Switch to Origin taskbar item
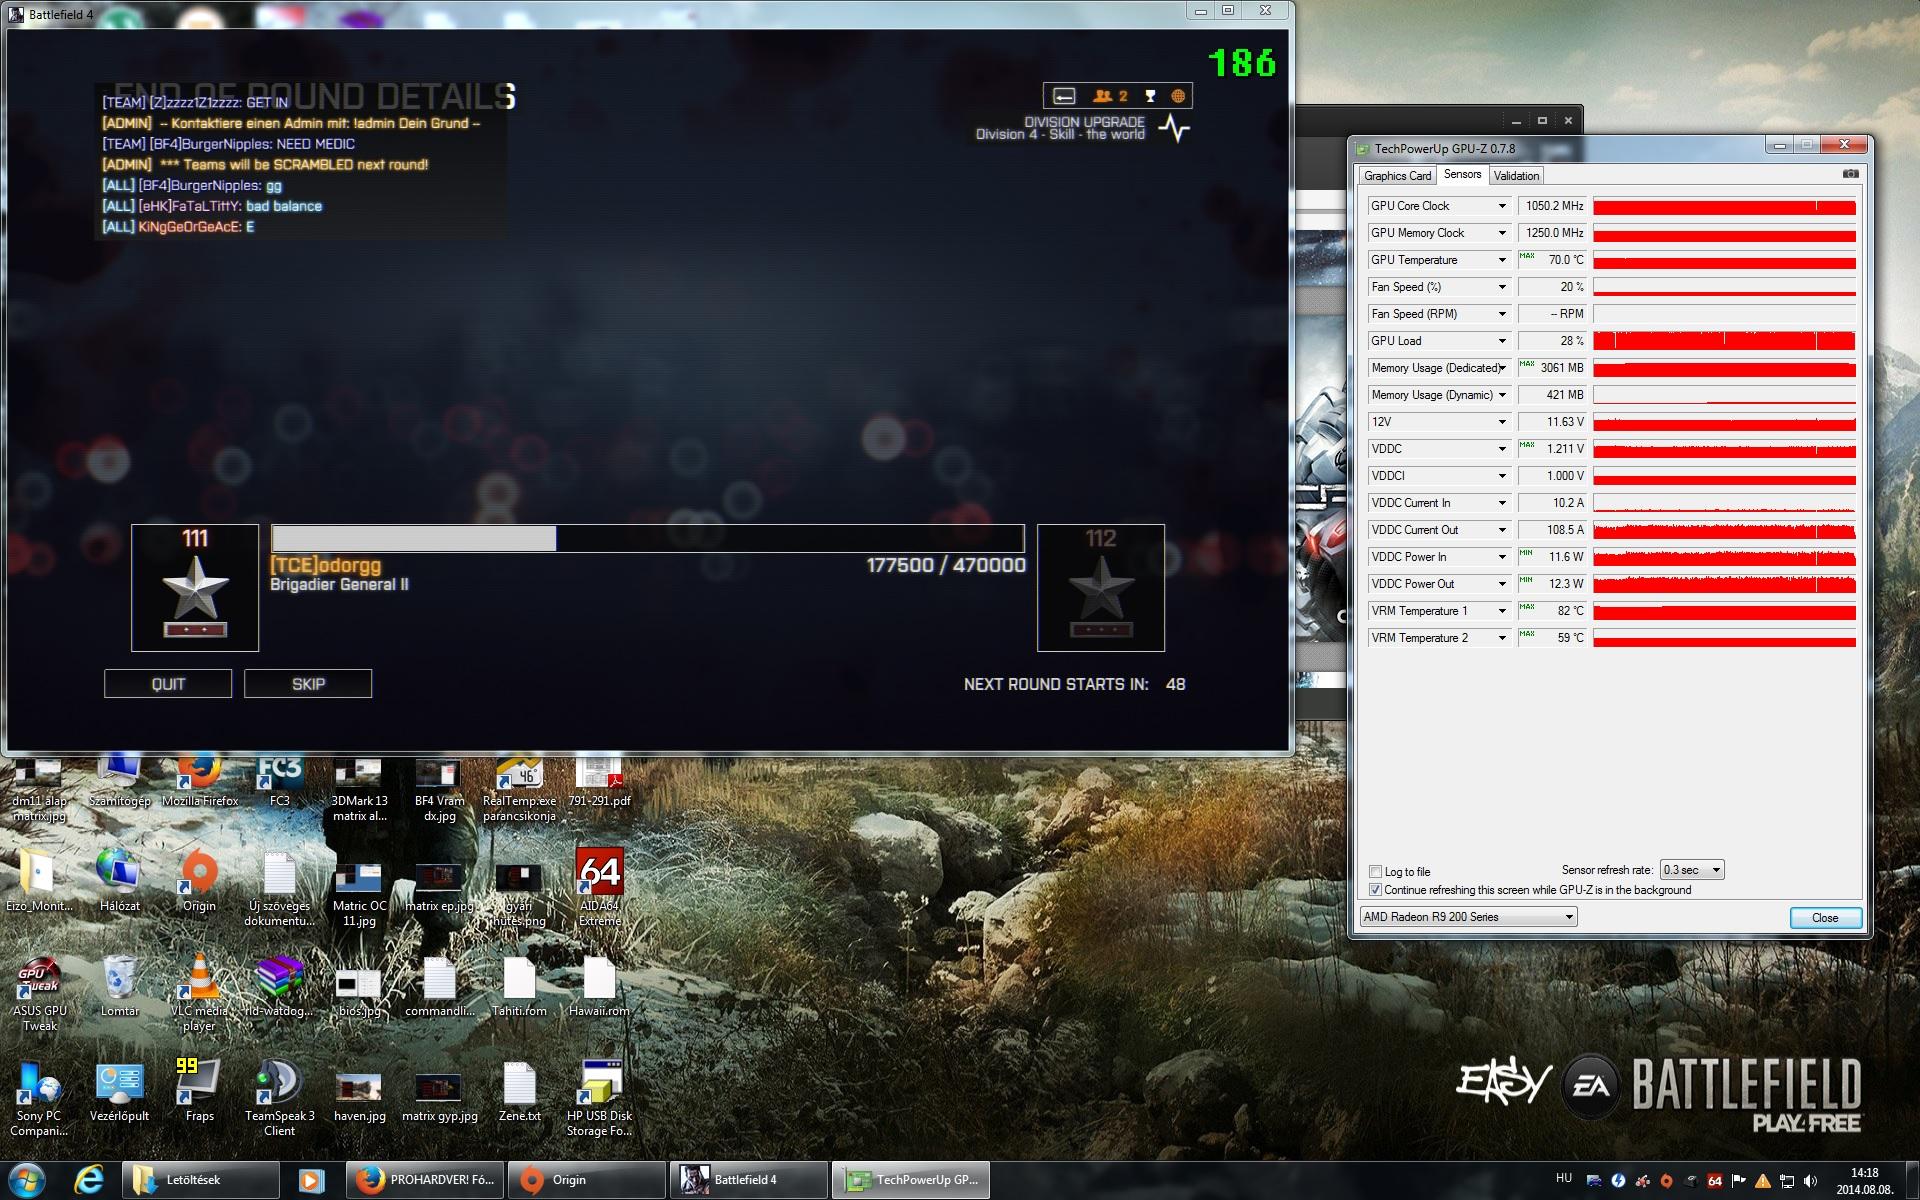The image size is (1920, 1200). [x=586, y=1180]
